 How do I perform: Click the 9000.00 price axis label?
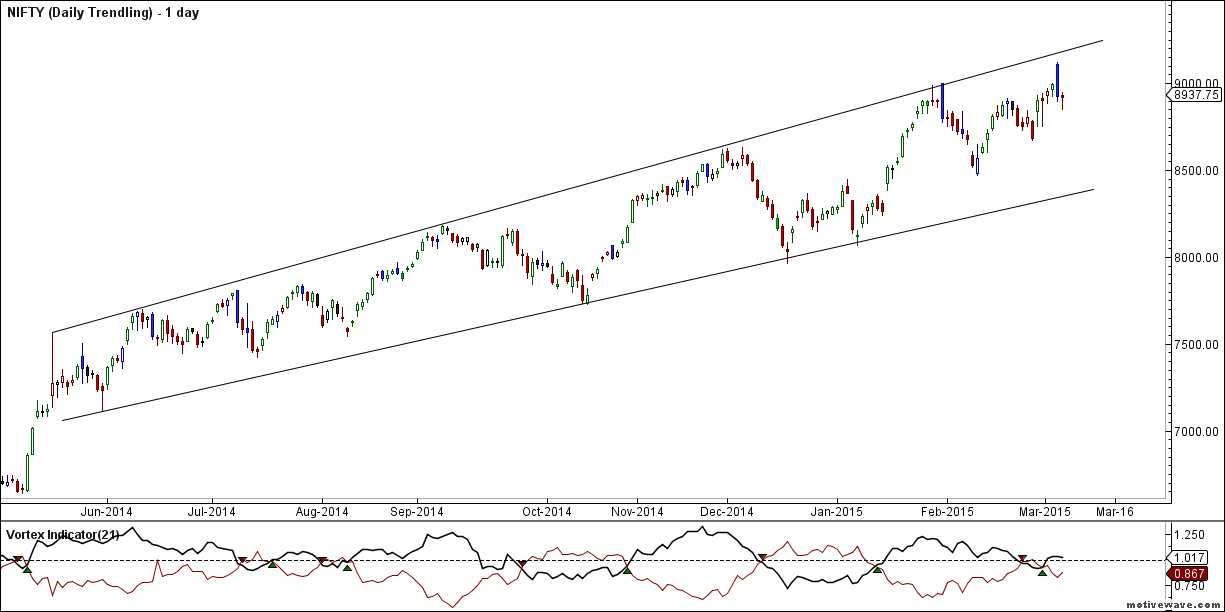tap(1196, 83)
